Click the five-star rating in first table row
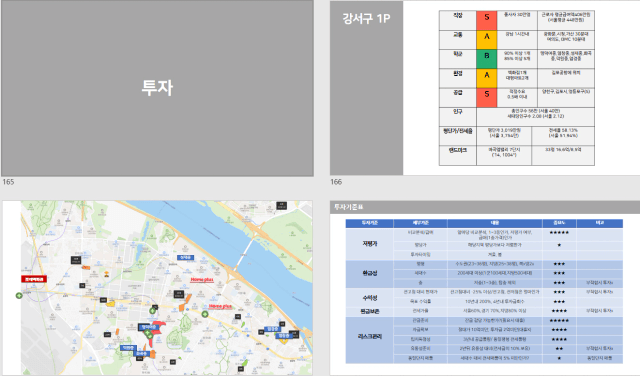 559,233
